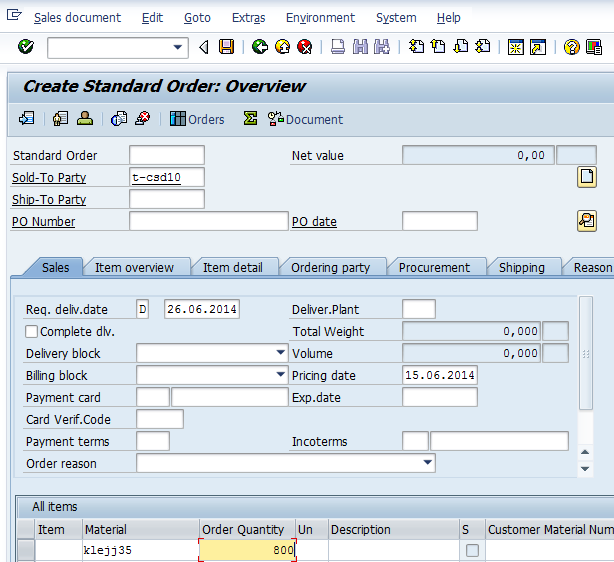The image size is (614, 562).
Task: Click the green Back arrow icon
Action: point(260,47)
